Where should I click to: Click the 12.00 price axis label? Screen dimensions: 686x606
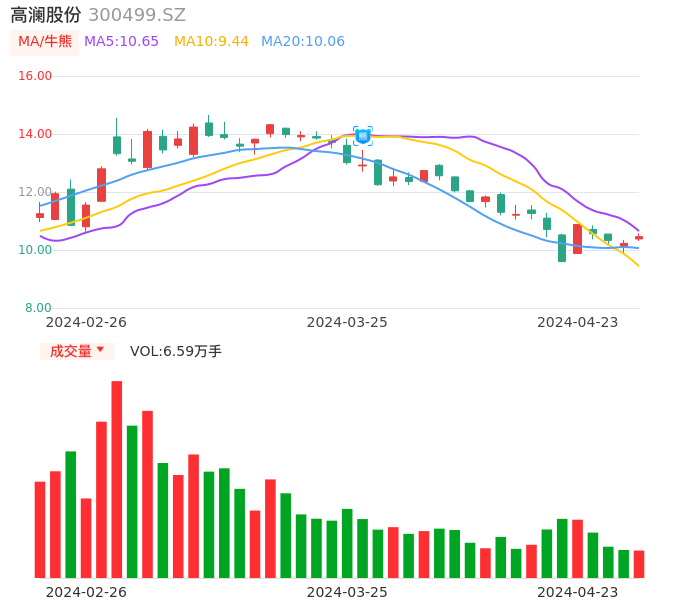36,192
